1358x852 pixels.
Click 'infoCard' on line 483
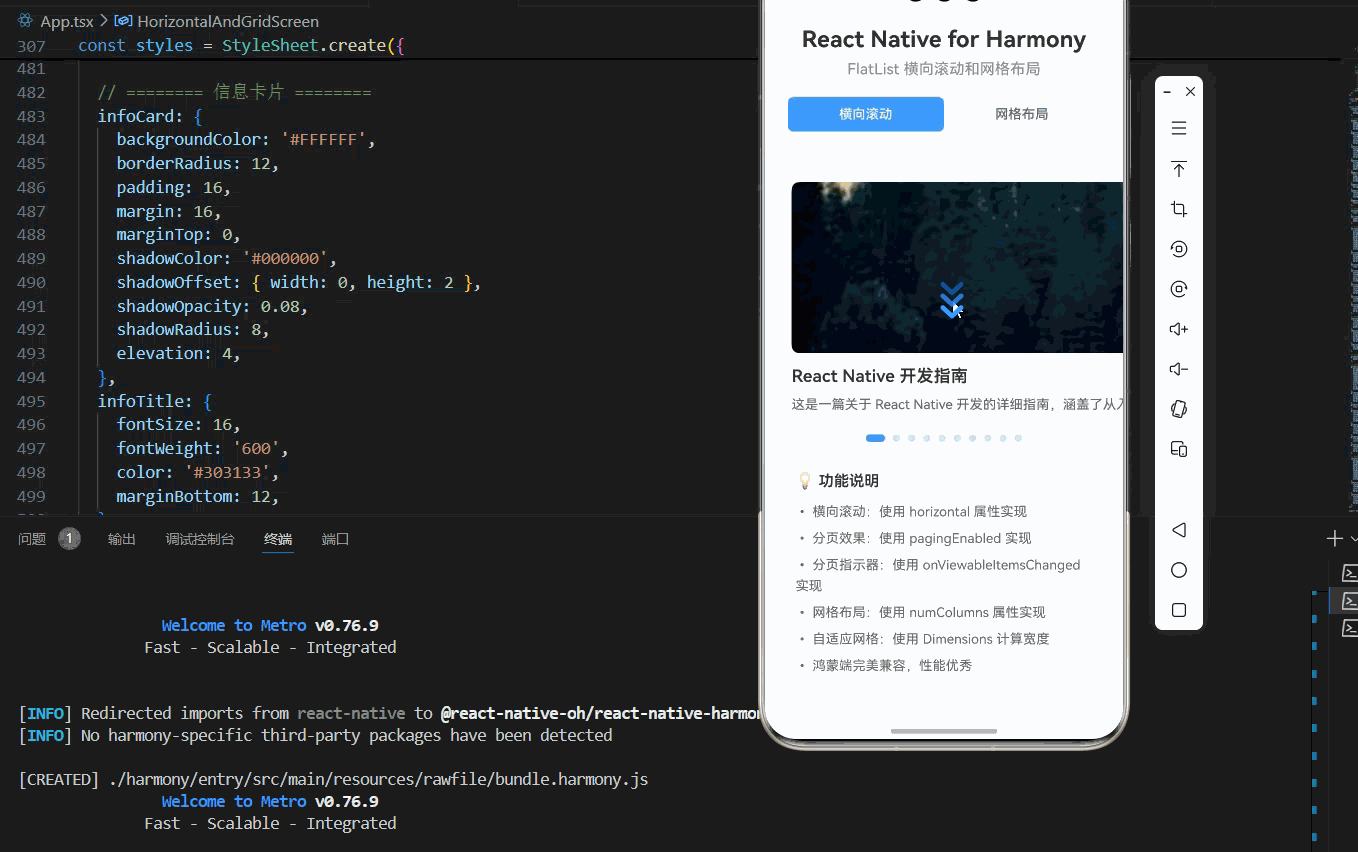coord(135,116)
